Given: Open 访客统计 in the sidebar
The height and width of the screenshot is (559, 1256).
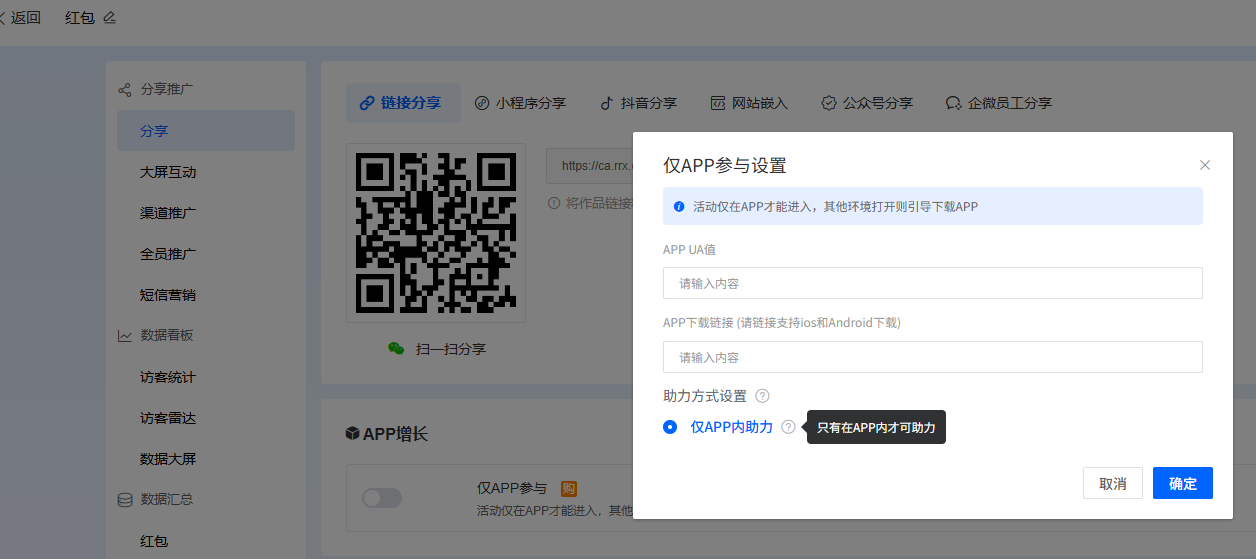Looking at the screenshot, I should (x=168, y=377).
